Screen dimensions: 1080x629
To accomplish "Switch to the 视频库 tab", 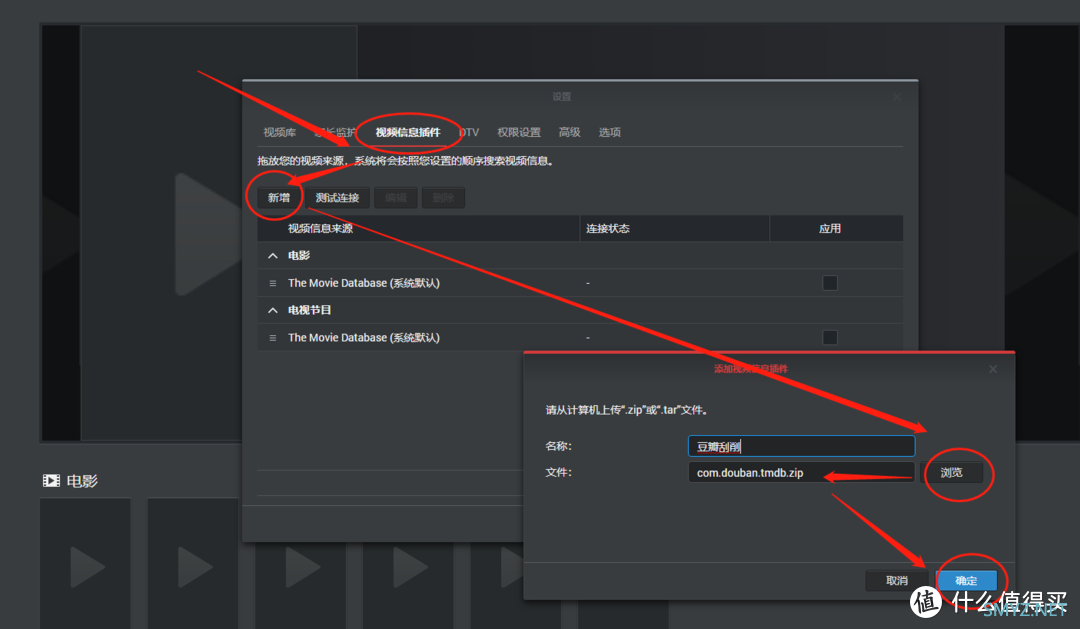I will 280,132.
